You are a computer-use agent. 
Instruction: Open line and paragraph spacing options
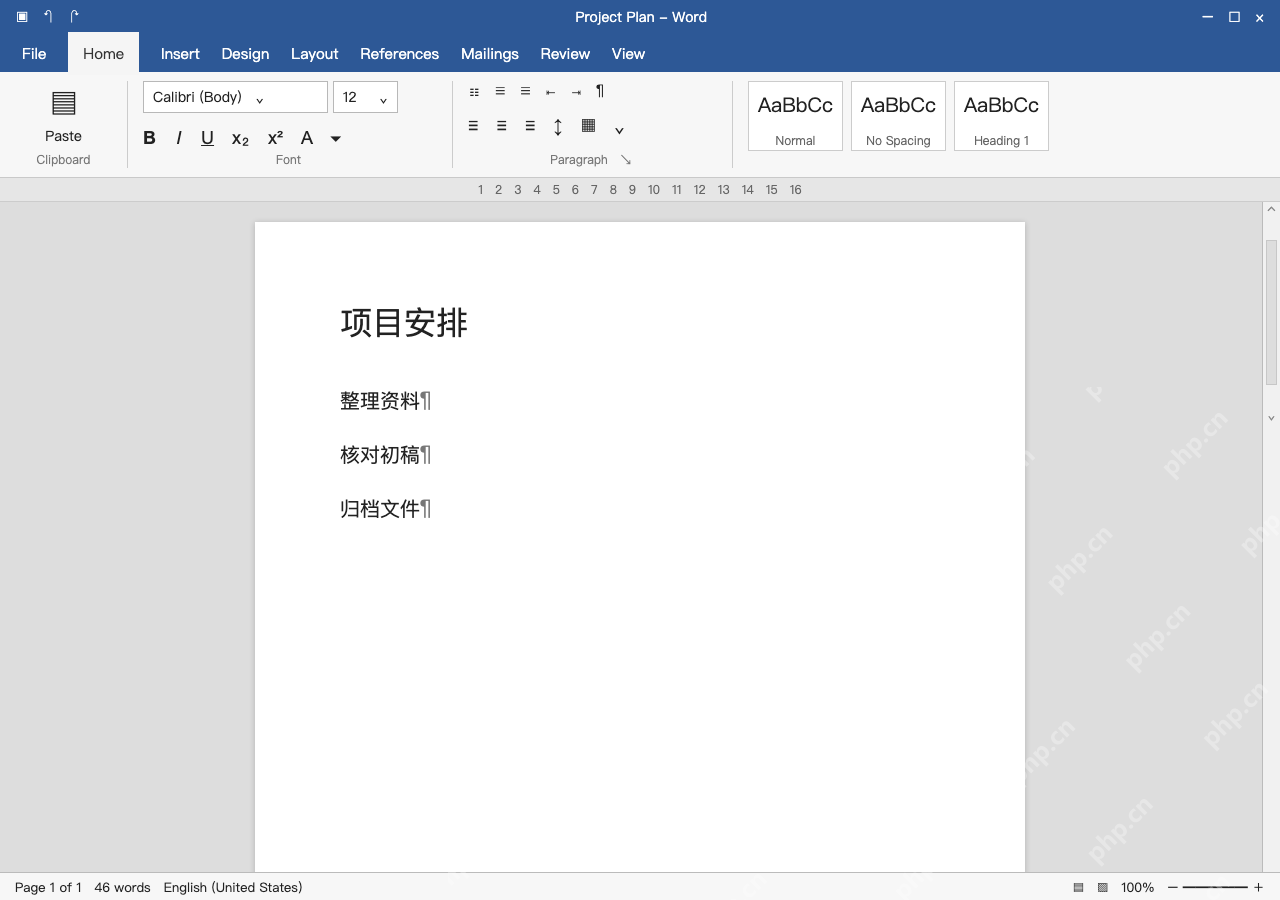558,127
